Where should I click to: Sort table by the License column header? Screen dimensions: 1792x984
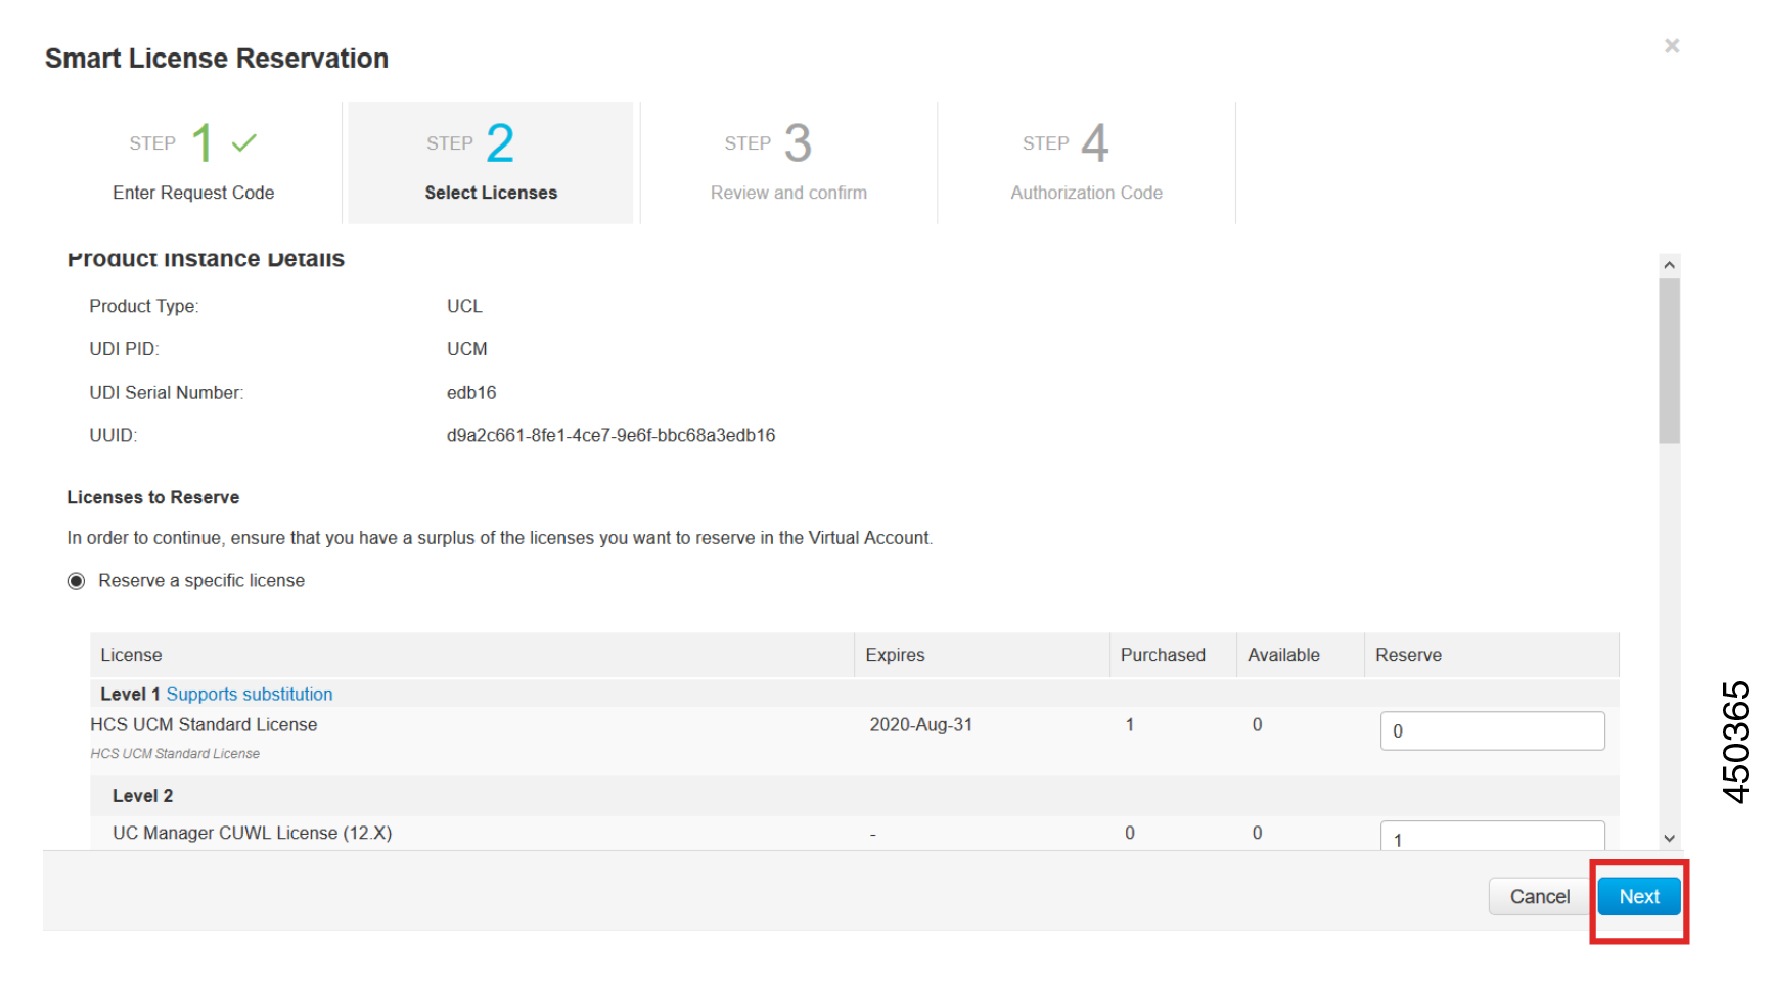(x=131, y=654)
